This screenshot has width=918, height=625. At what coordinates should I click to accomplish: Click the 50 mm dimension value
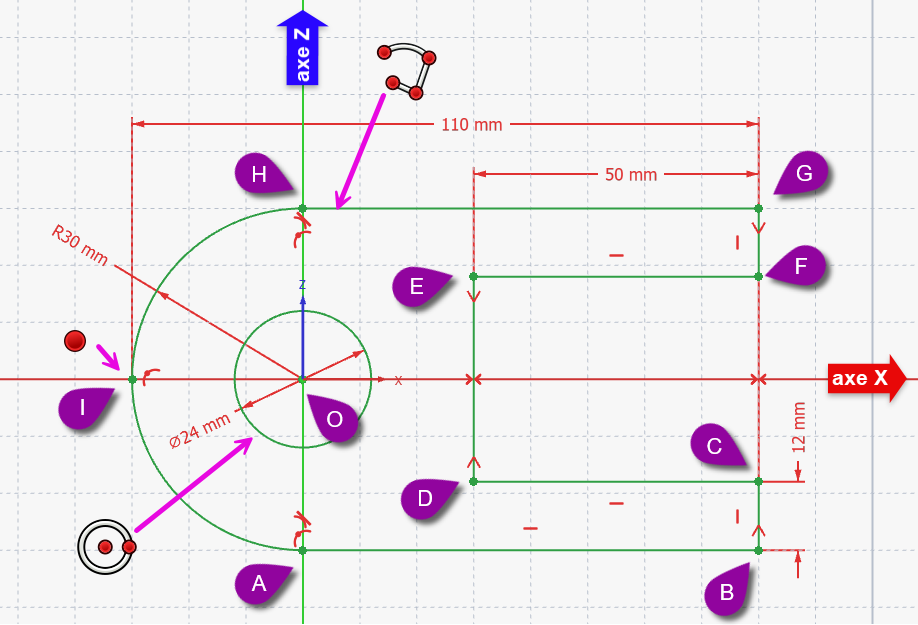631,174
